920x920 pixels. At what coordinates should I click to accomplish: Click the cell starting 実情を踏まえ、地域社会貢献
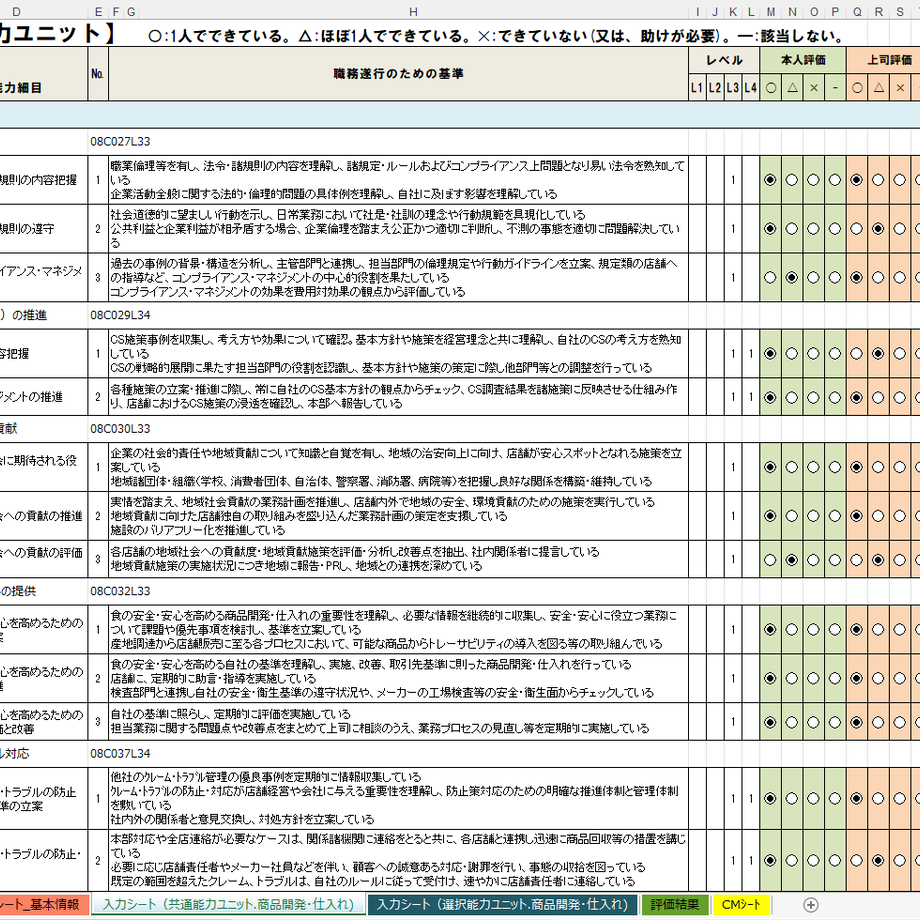(398, 516)
